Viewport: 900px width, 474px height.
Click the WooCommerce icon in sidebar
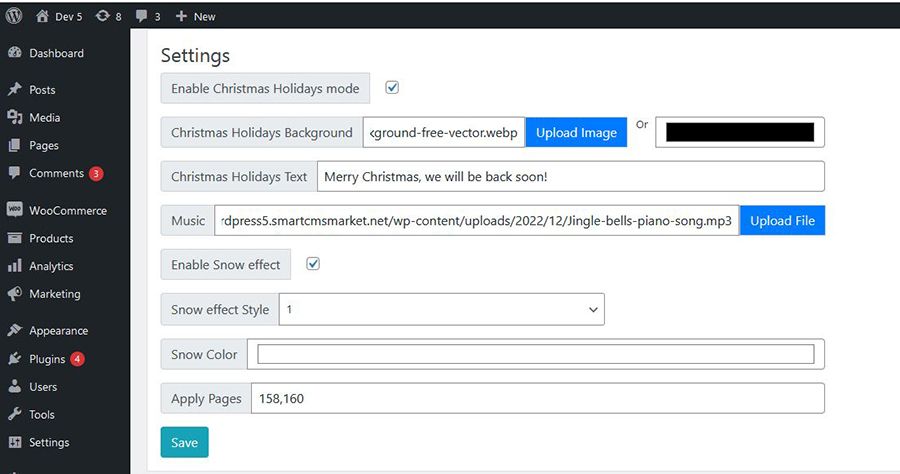click(x=15, y=211)
